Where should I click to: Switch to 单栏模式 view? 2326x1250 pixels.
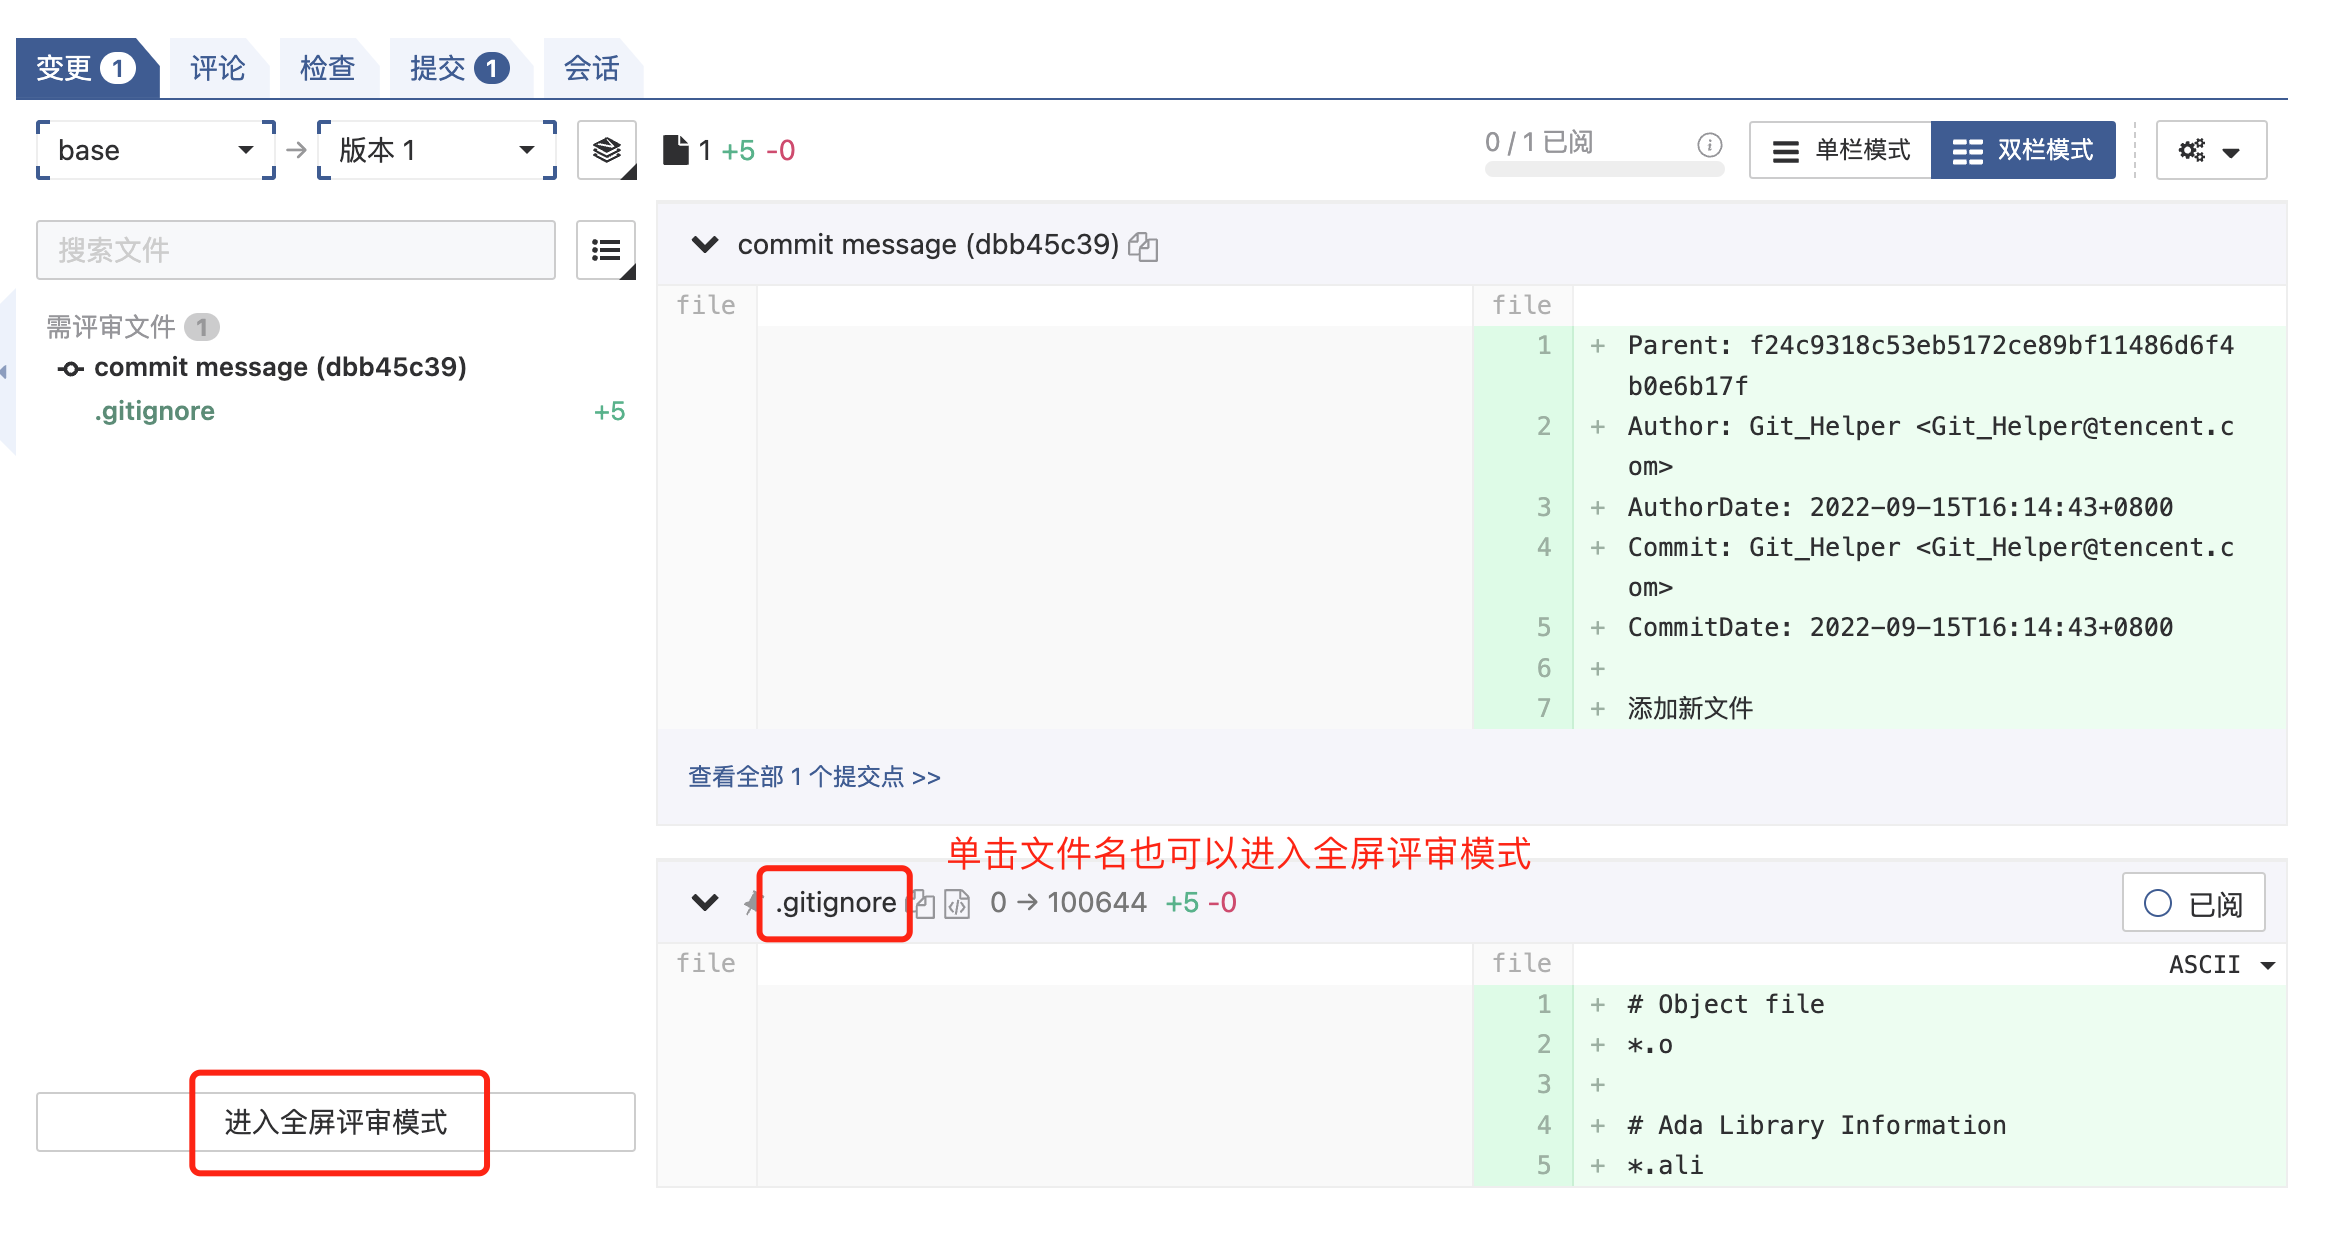(x=1840, y=150)
